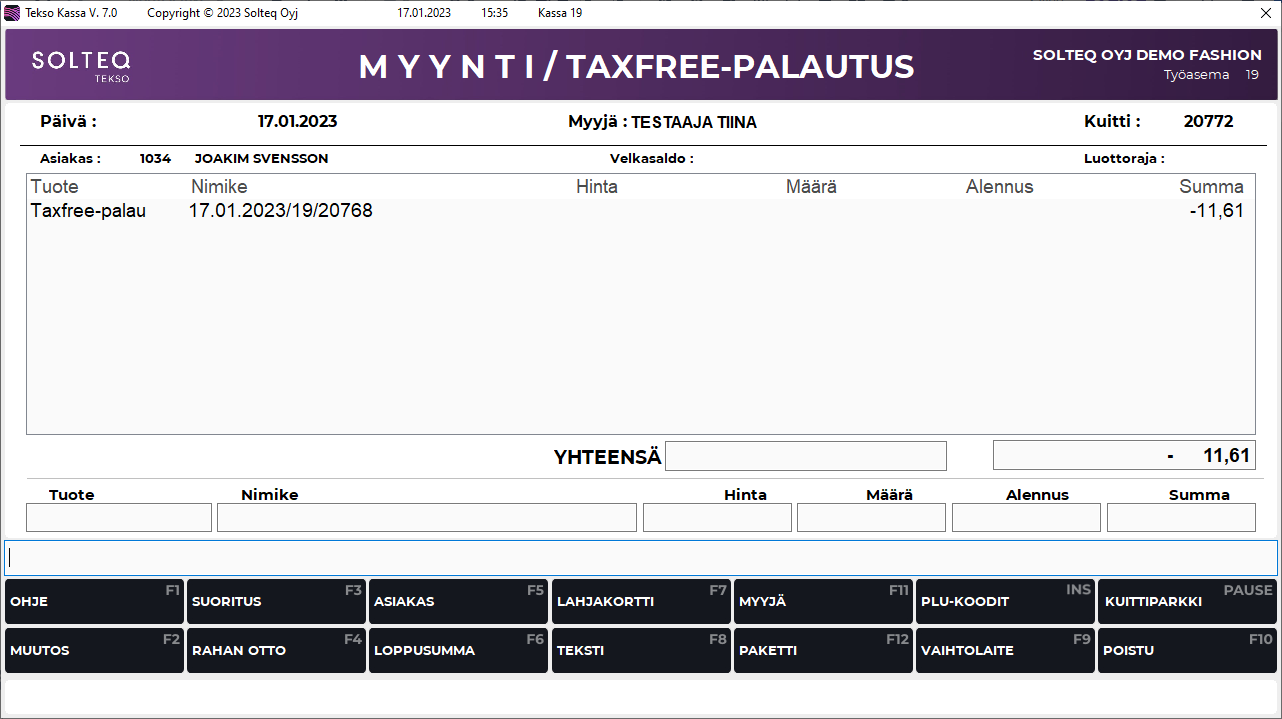The image size is (1282, 719).
Task: Open the PLU-KOODIT list
Action: [x=1005, y=601]
